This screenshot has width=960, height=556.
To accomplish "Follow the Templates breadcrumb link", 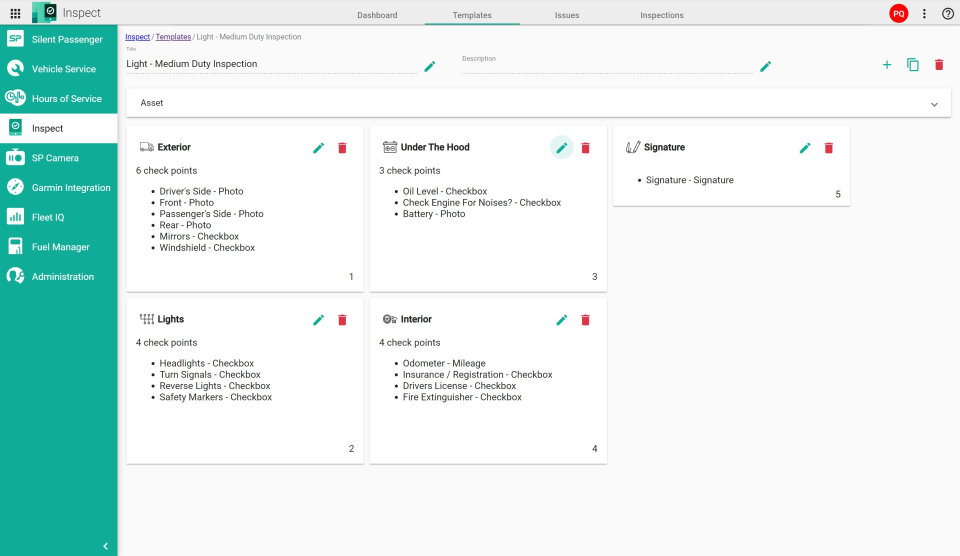I will tap(173, 37).
